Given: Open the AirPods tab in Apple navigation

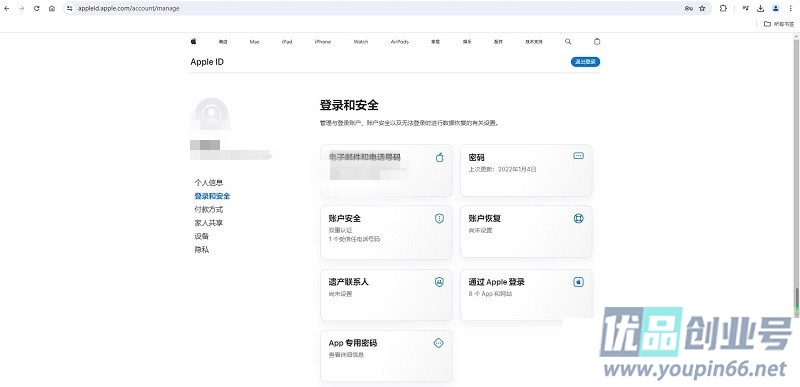Looking at the screenshot, I should 399,42.
